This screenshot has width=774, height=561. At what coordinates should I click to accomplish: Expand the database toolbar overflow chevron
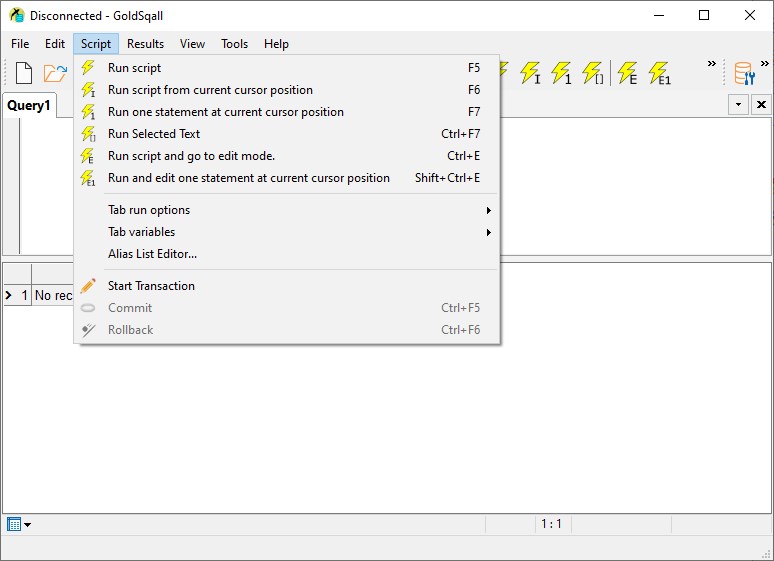click(x=765, y=63)
